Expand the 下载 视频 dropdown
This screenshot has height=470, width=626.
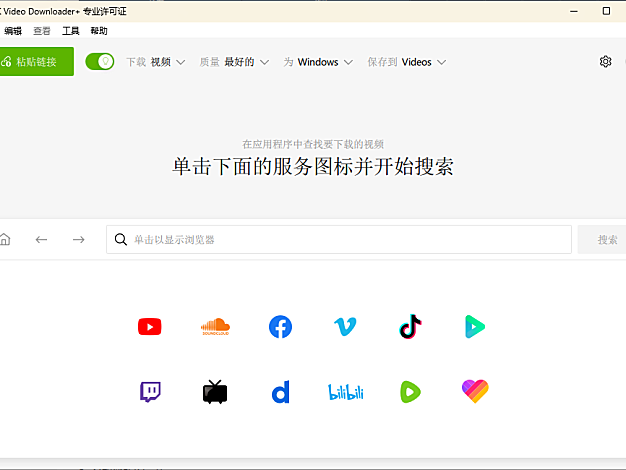156,62
